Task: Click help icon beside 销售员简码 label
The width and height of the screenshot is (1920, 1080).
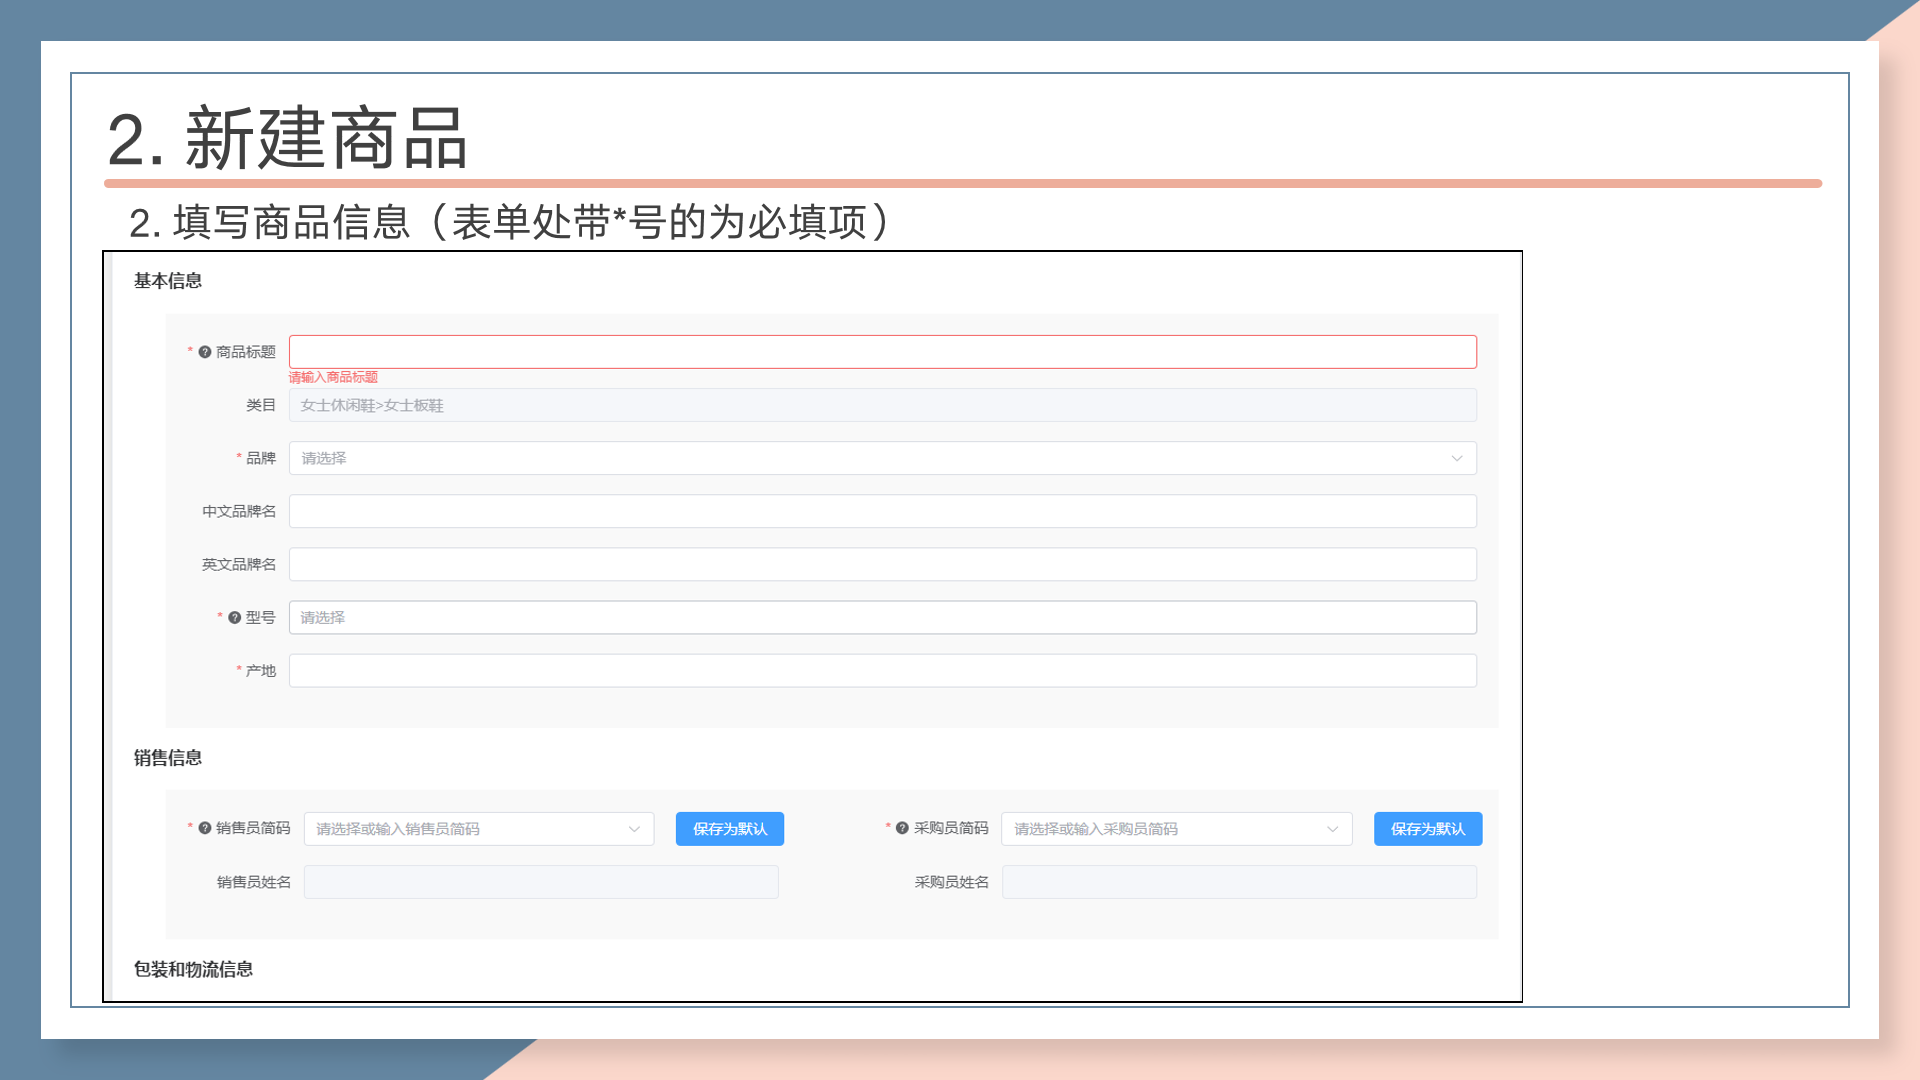Action: [x=205, y=828]
